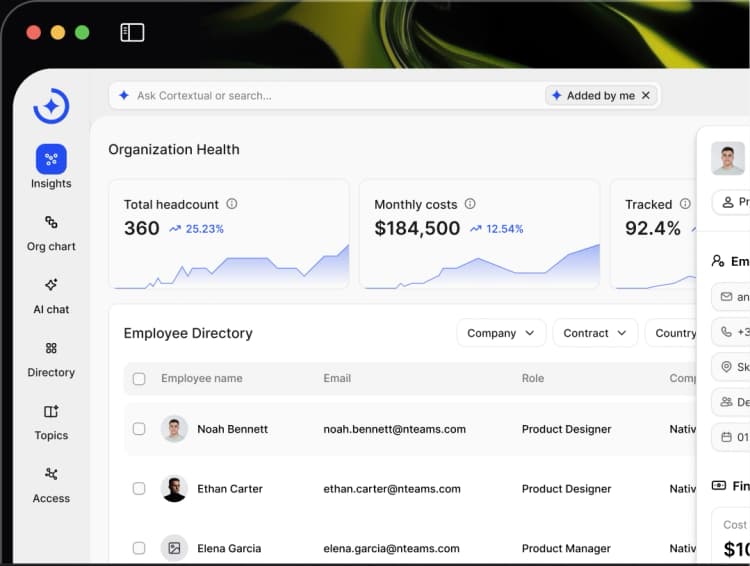Show info for Total headcount

232,204
